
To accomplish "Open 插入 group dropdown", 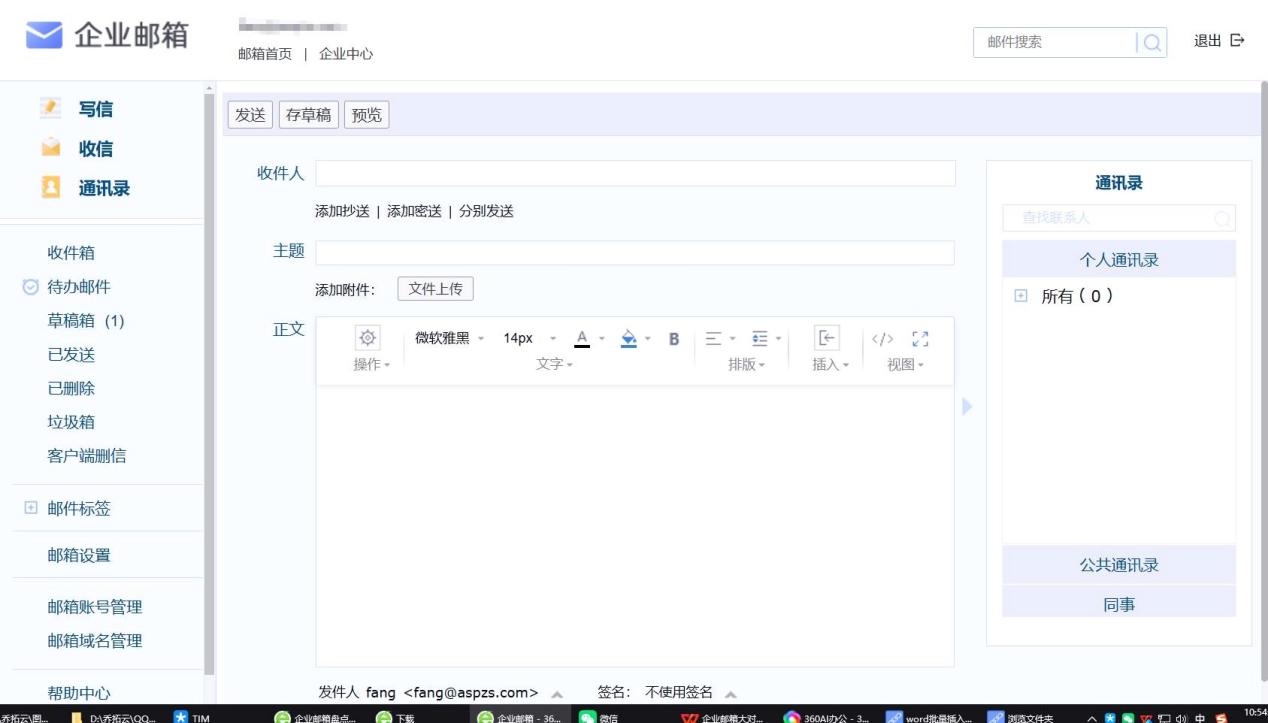I will [831, 364].
